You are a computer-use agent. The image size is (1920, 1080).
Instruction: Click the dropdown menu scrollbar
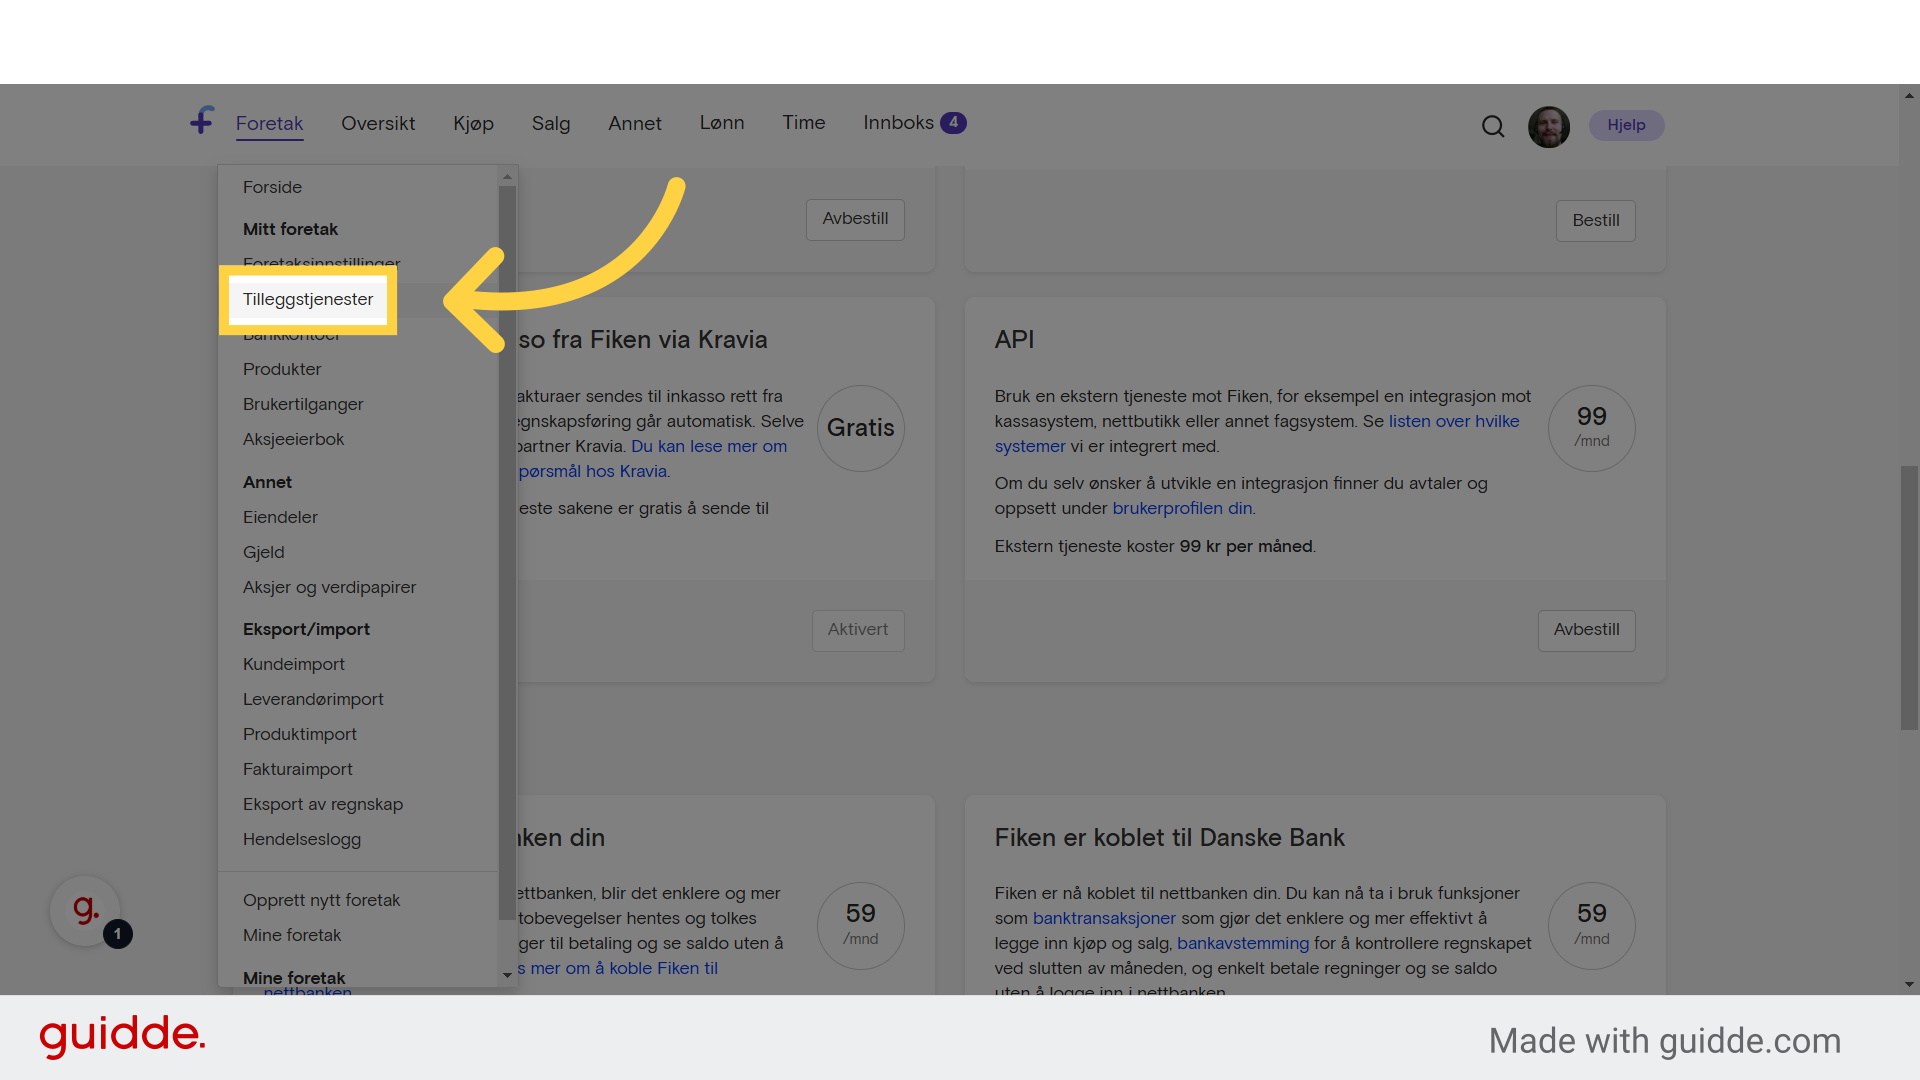pyautogui.click(x=507, y=553)
